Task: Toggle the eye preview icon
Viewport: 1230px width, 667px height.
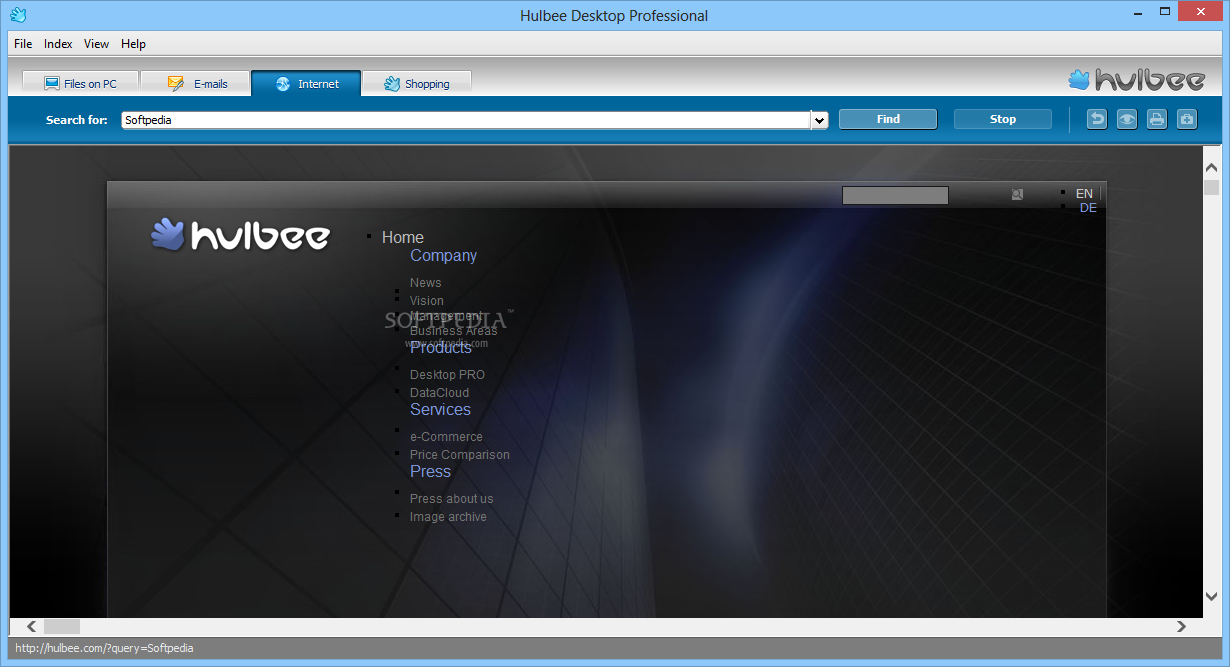Action: [1127, 119]
